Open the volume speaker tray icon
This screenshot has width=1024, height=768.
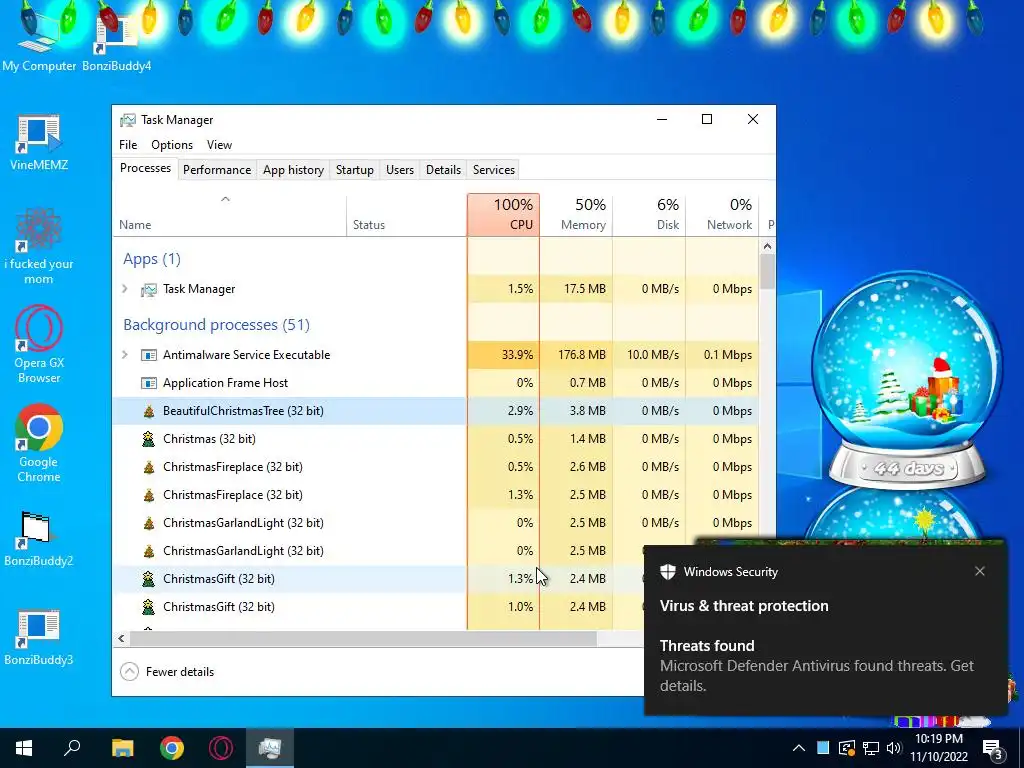(x=894, y=748)
